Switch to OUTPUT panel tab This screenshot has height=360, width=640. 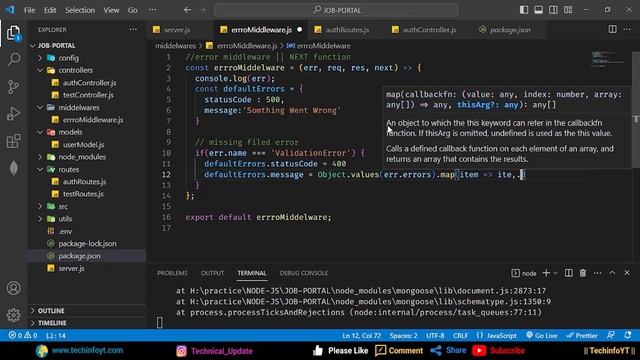pyautogui.click(x=212, y=273)
